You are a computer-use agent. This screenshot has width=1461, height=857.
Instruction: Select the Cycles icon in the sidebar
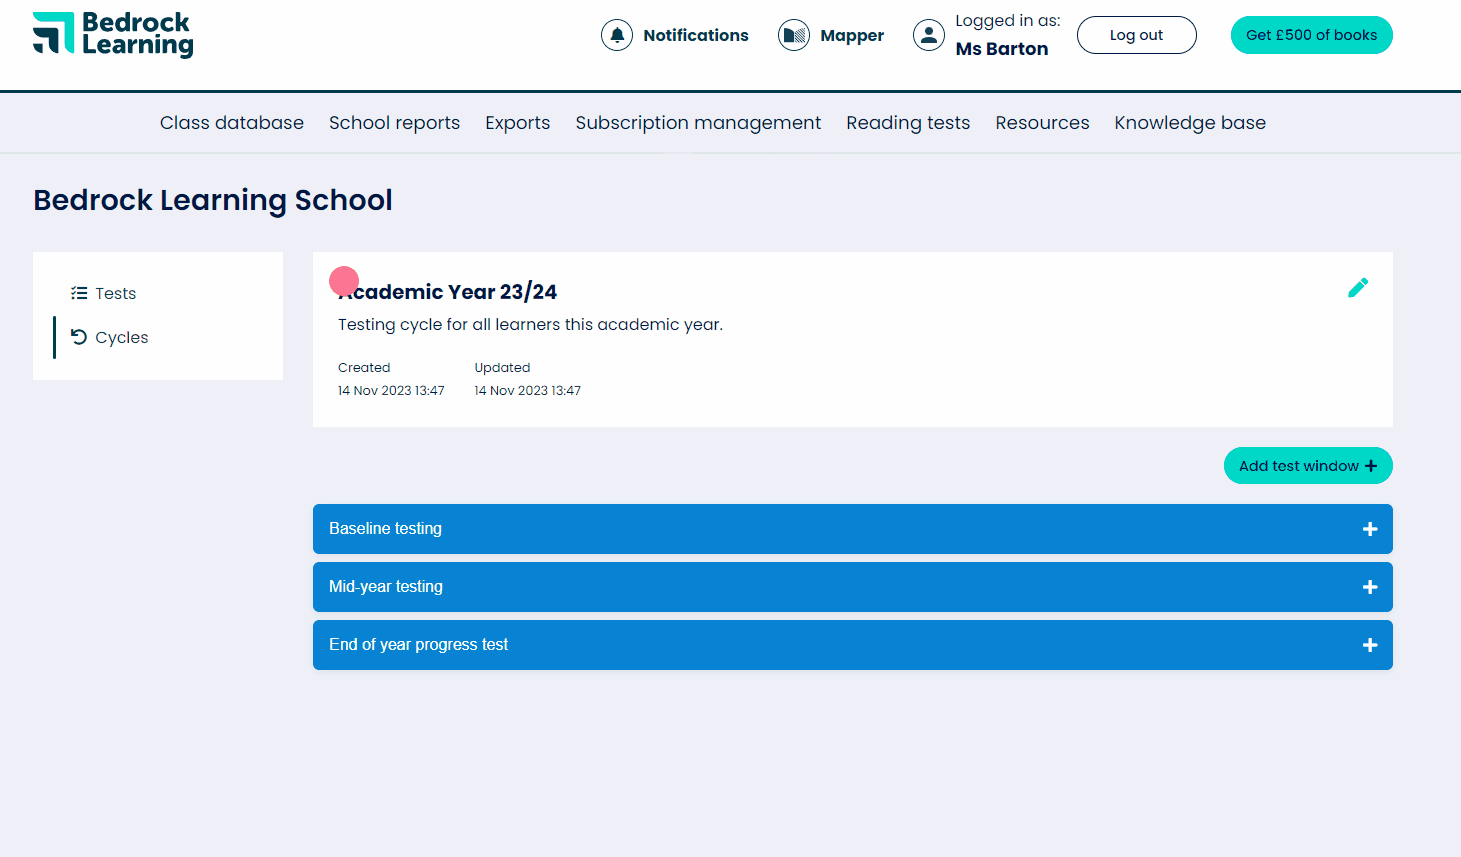80,337
